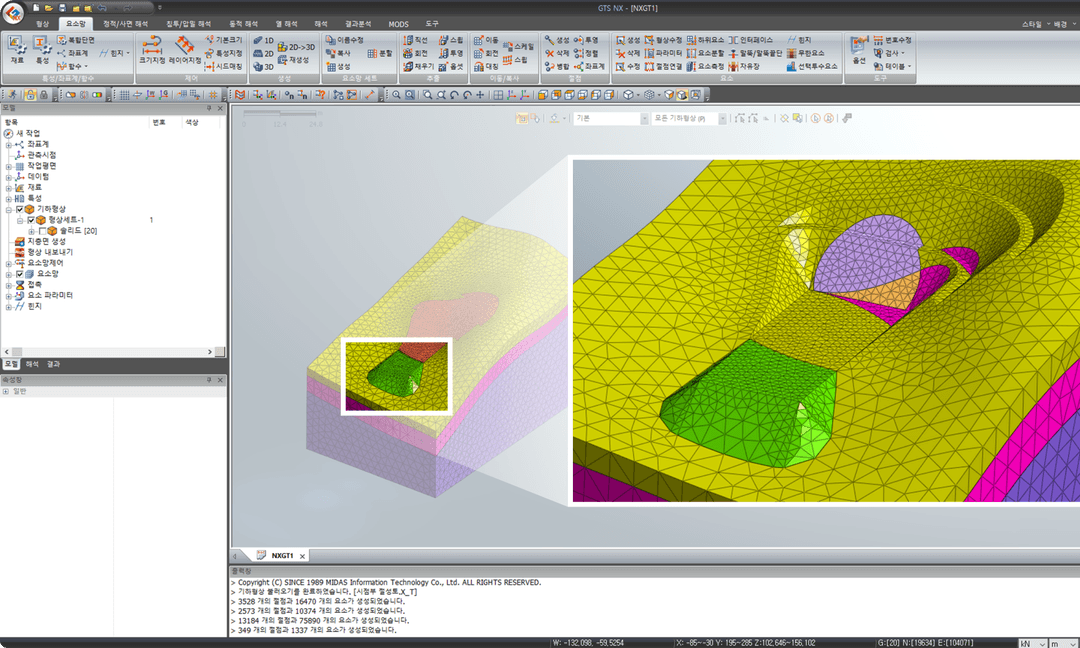Generate a 2D mesh
This screenshot has width=1080, height=648.
point(264,54)
